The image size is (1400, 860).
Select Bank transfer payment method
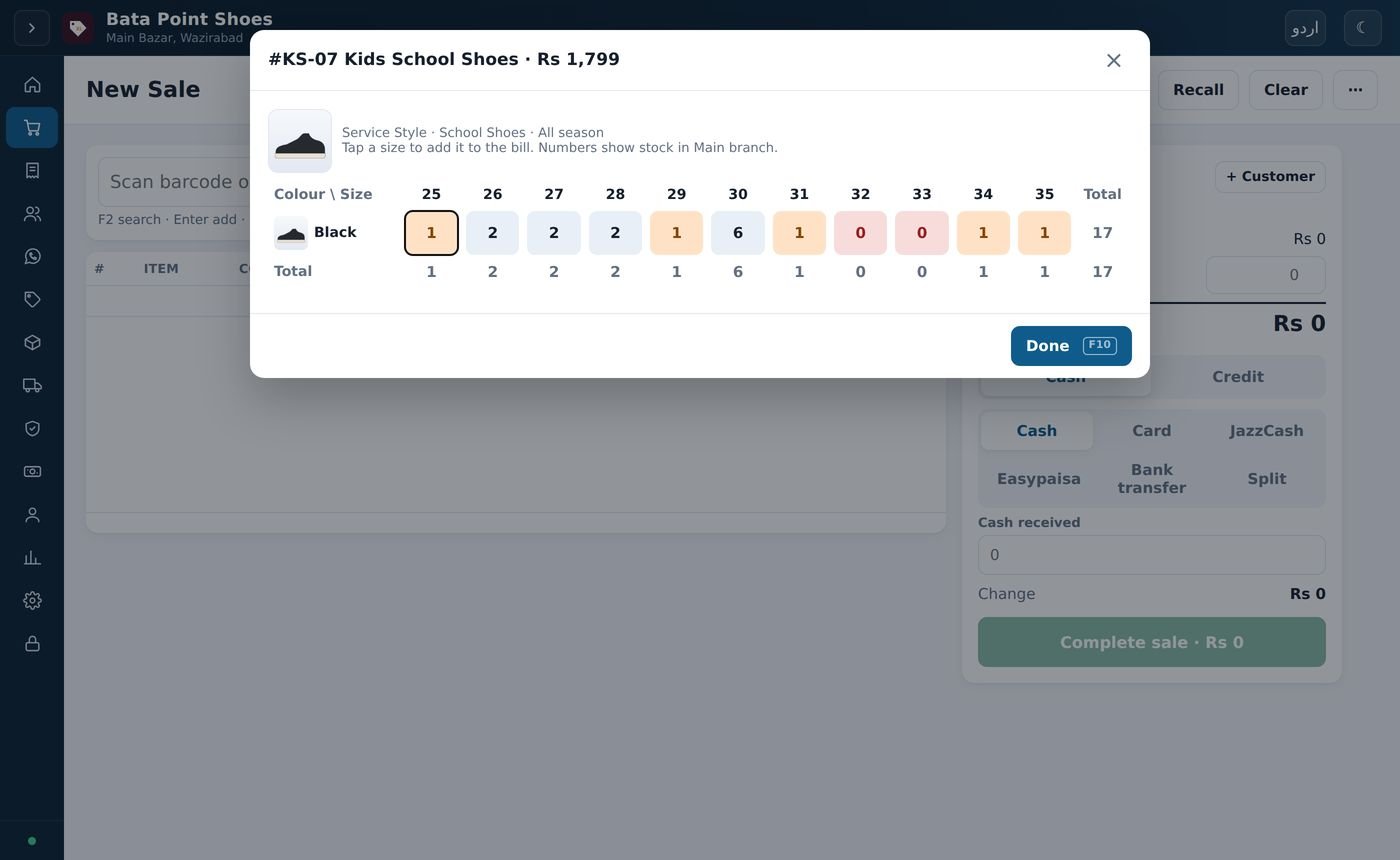point(1151,479)
